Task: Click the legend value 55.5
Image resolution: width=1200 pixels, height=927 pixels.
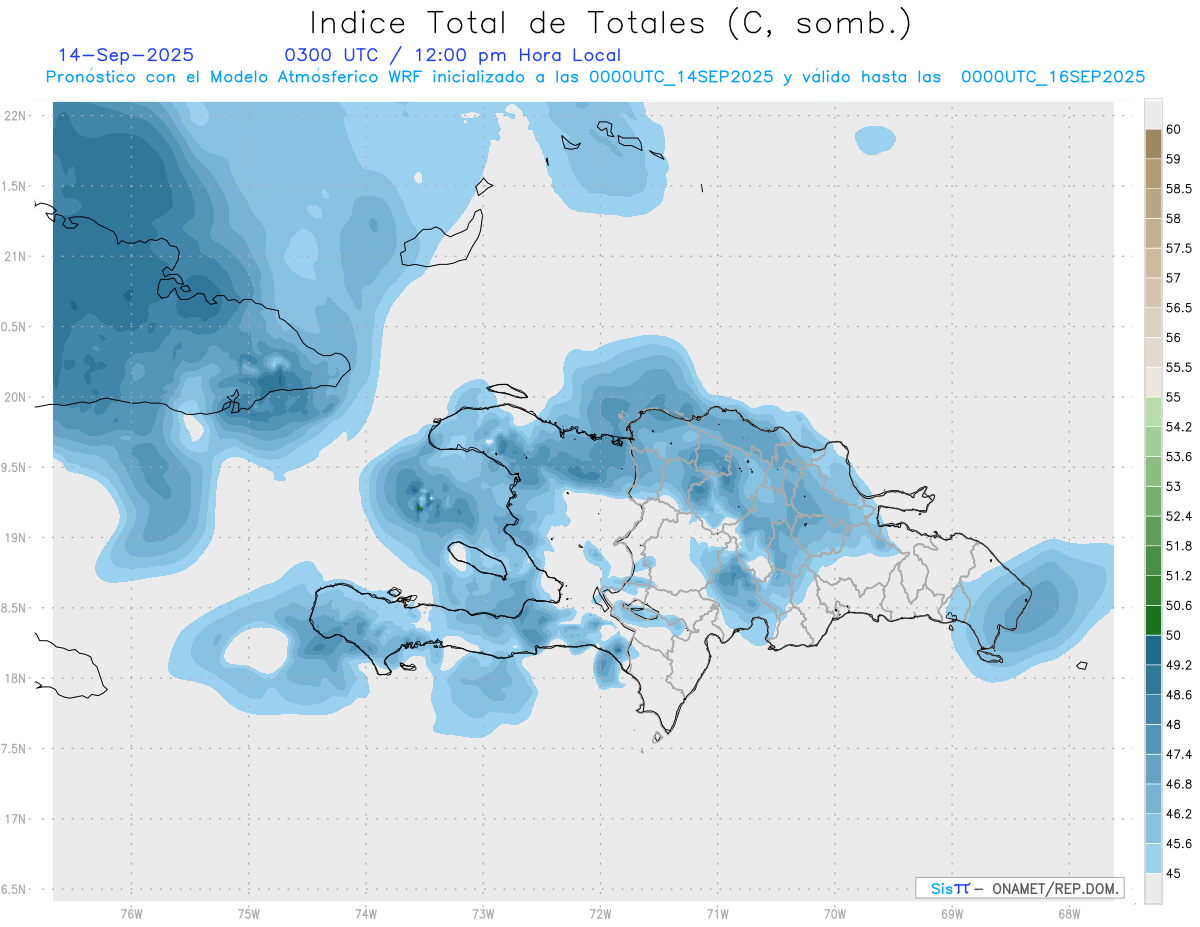Action: coord(1179,367)
